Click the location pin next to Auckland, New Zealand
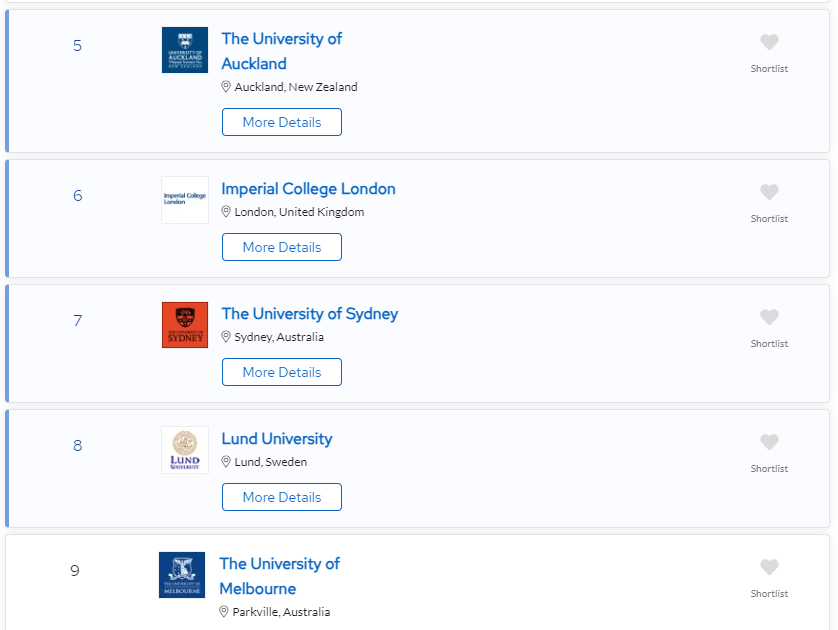This screenshot has width=838, height=630. tap(226, 87)
